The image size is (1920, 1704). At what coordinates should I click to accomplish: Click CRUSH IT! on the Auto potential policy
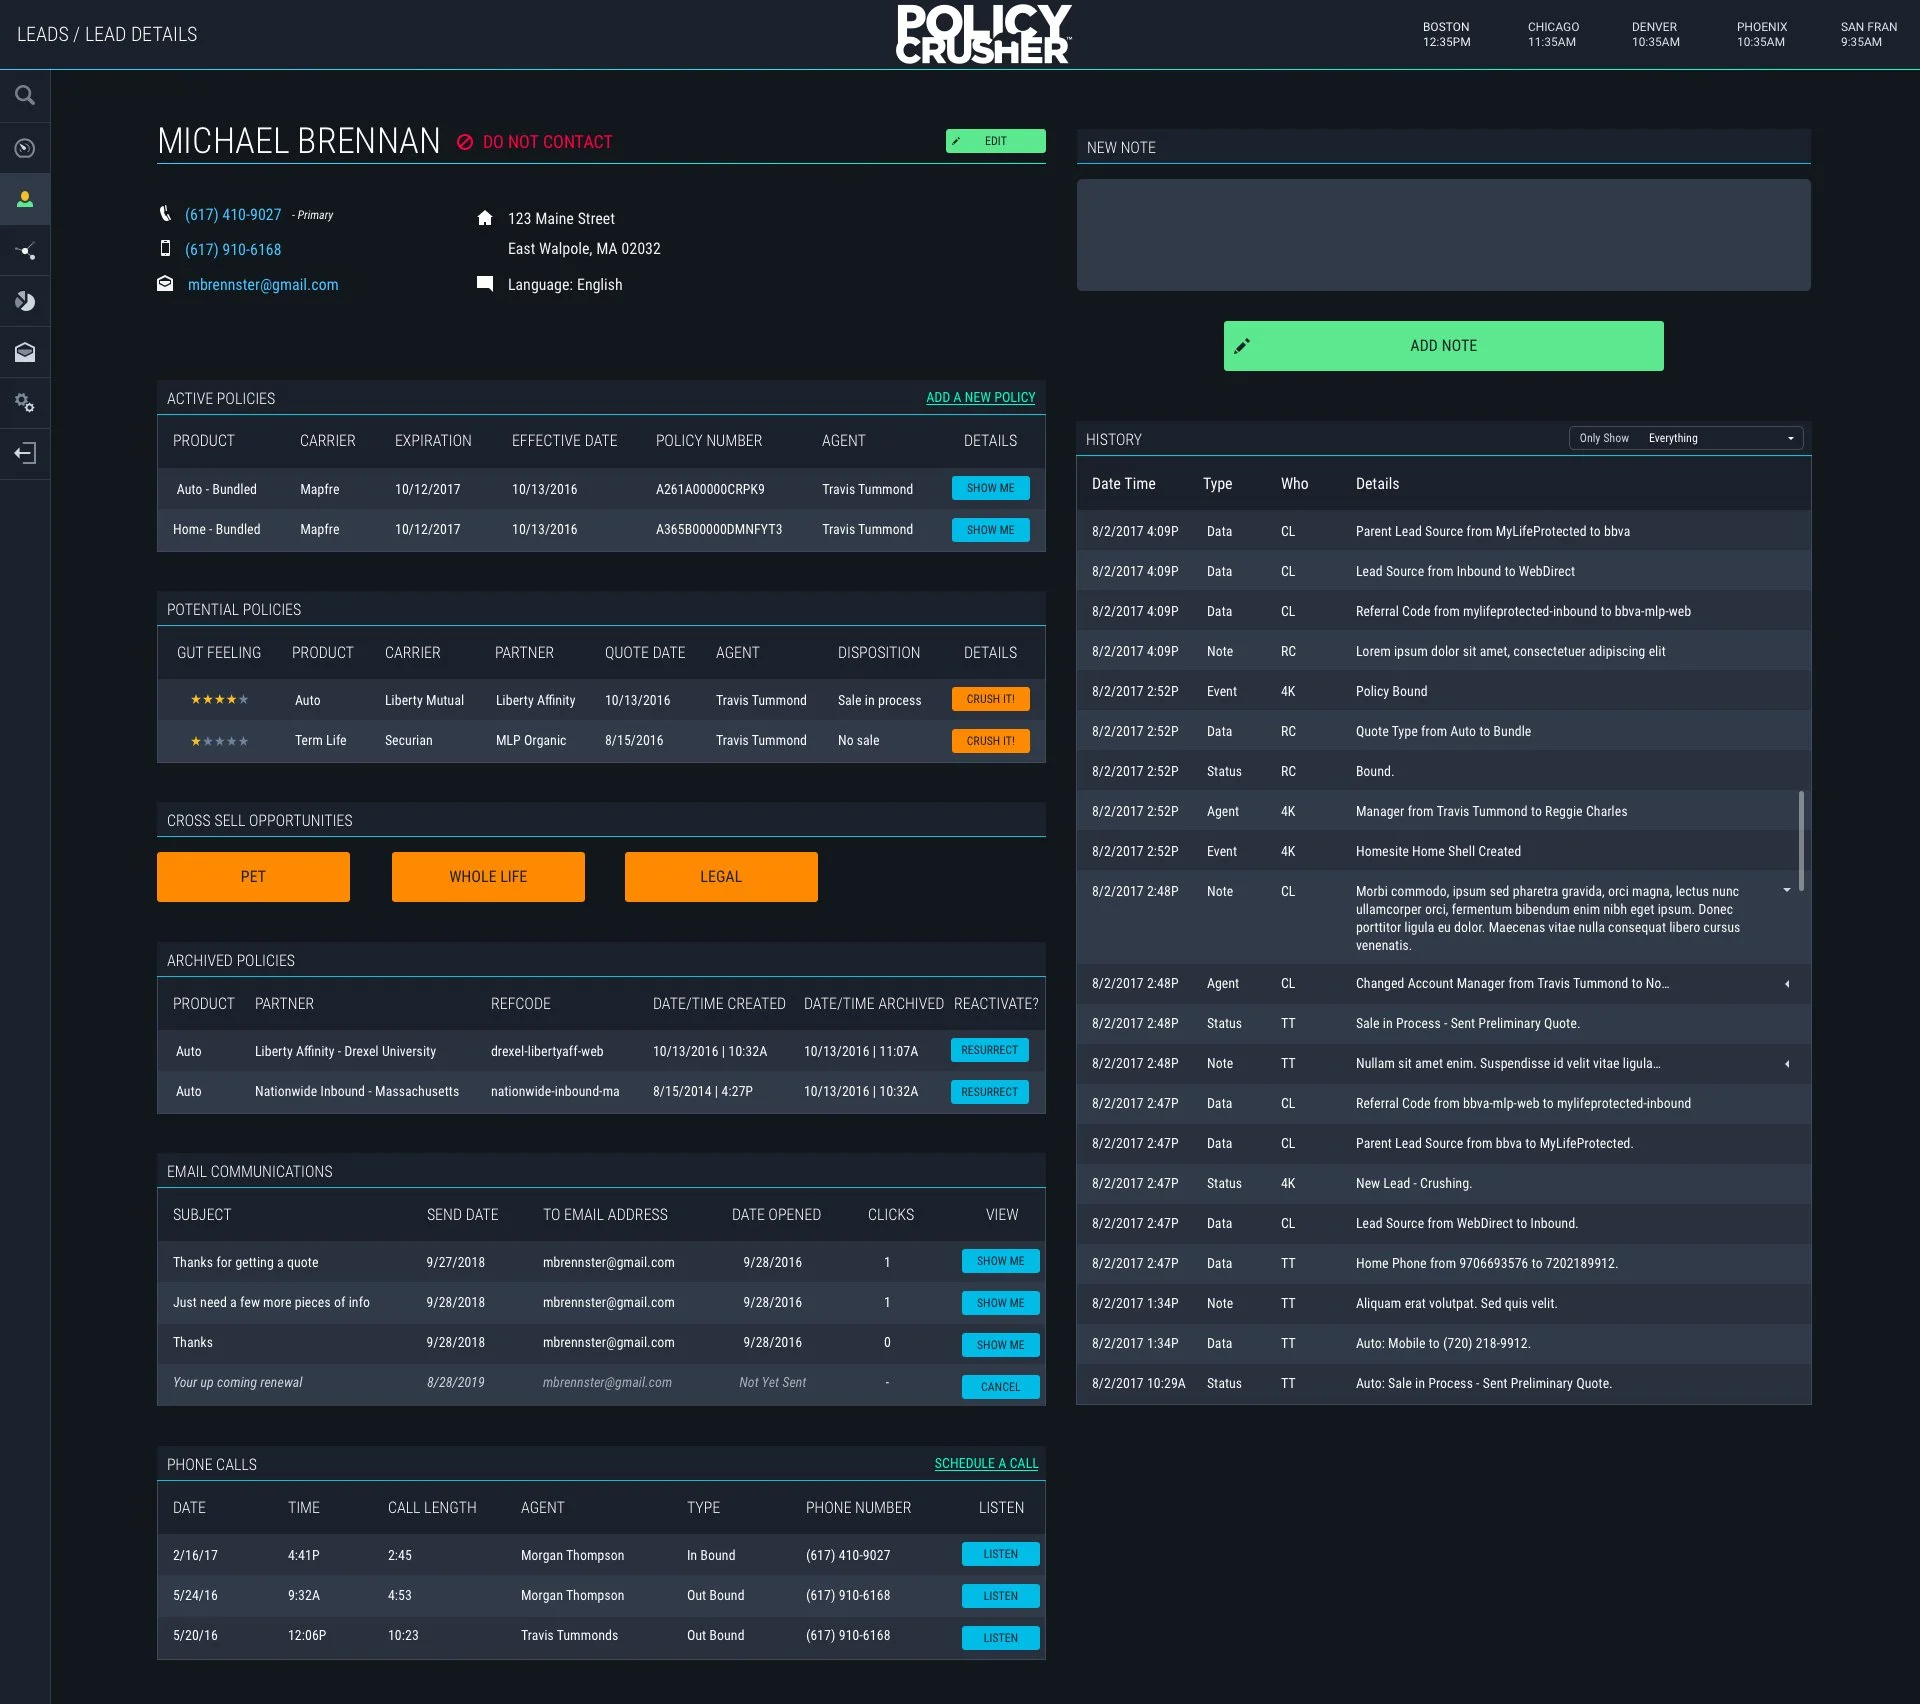click(x=990, y=699)
